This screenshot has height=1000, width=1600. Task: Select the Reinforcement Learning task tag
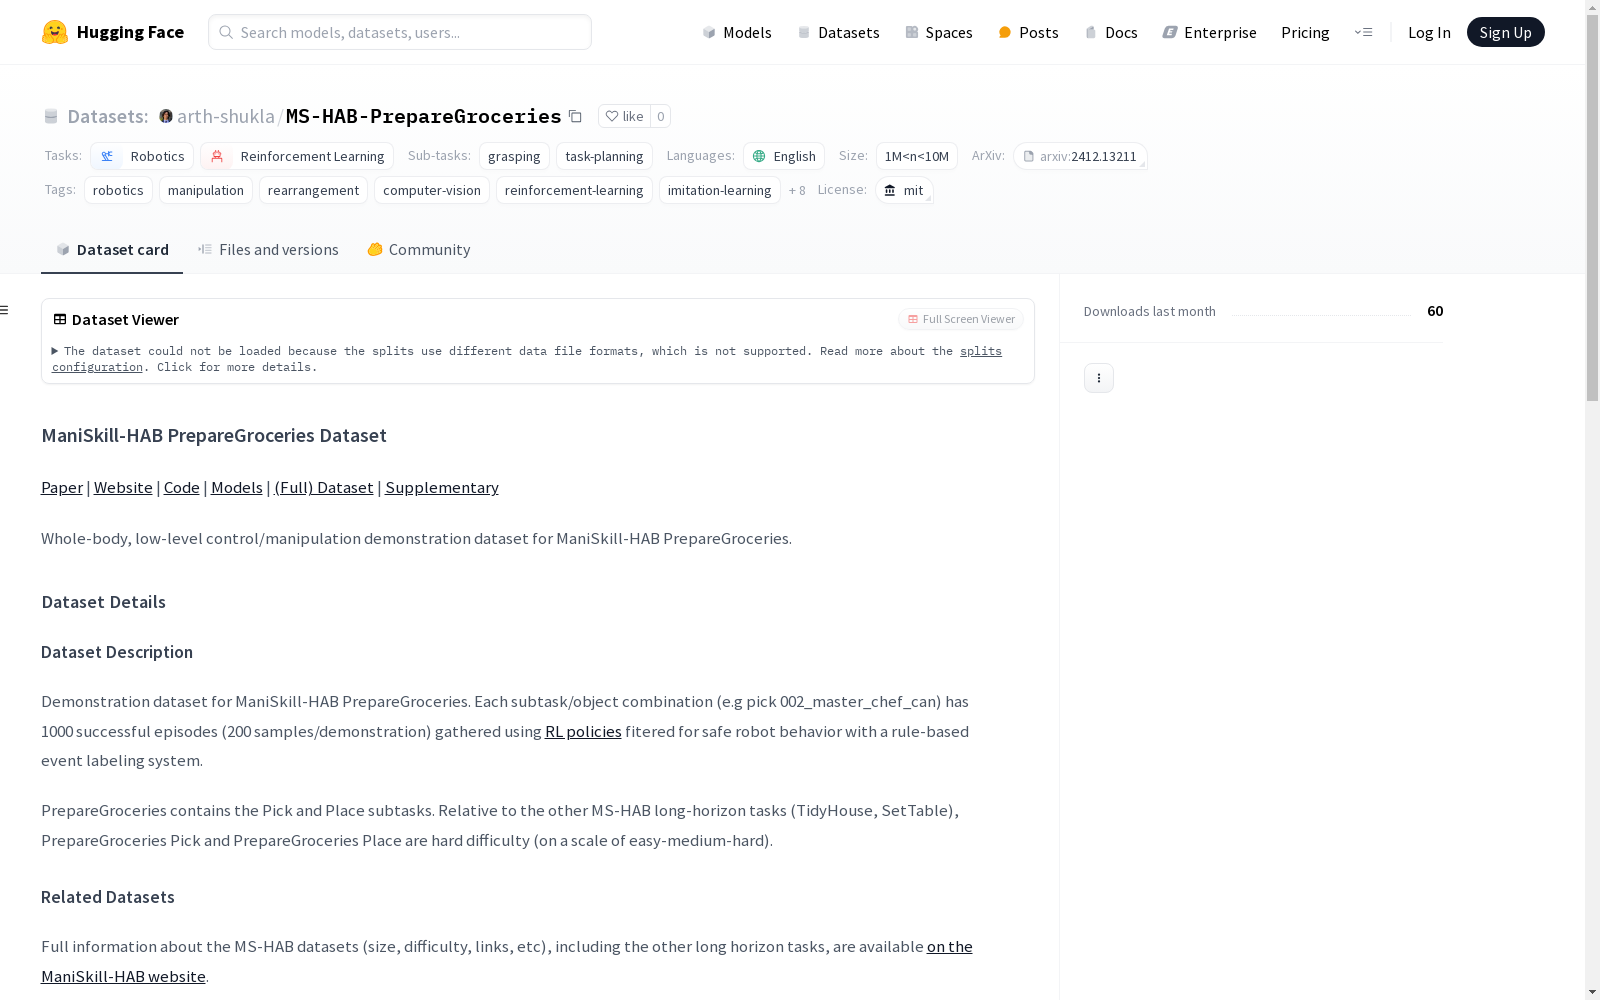click(297, 156)
